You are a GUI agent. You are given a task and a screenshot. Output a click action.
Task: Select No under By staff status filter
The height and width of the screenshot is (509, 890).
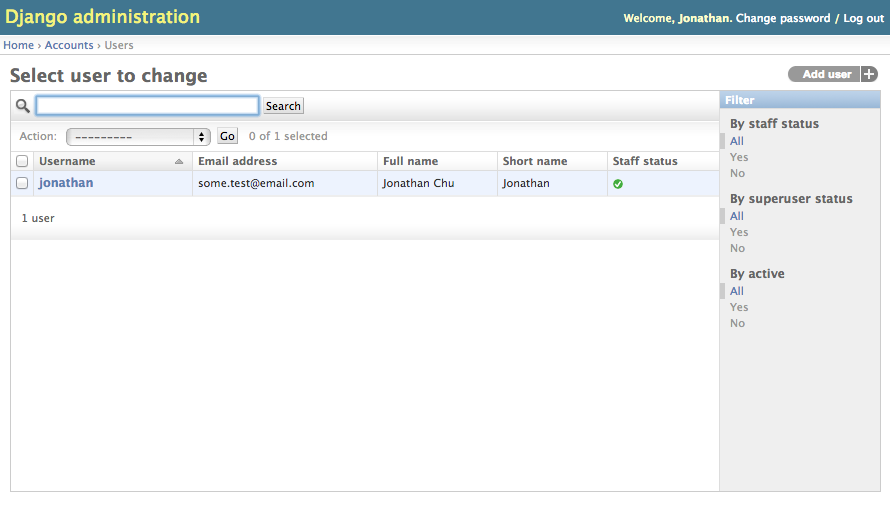coord(737,173)
